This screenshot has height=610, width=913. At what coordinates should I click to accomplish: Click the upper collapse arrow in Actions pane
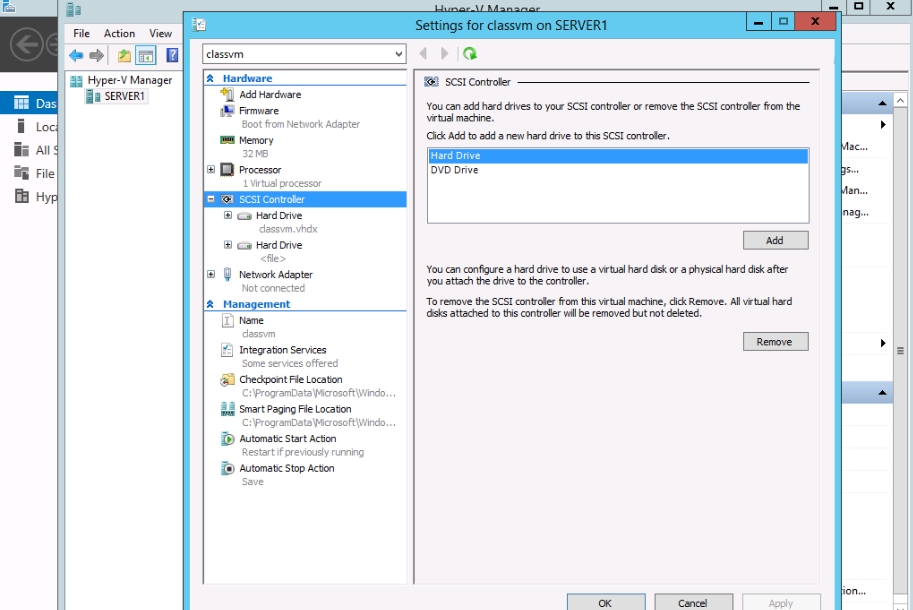(x=883, y=103)
